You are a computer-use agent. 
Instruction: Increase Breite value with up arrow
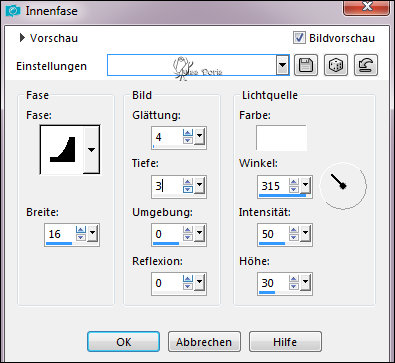click(x=81, y=229)
